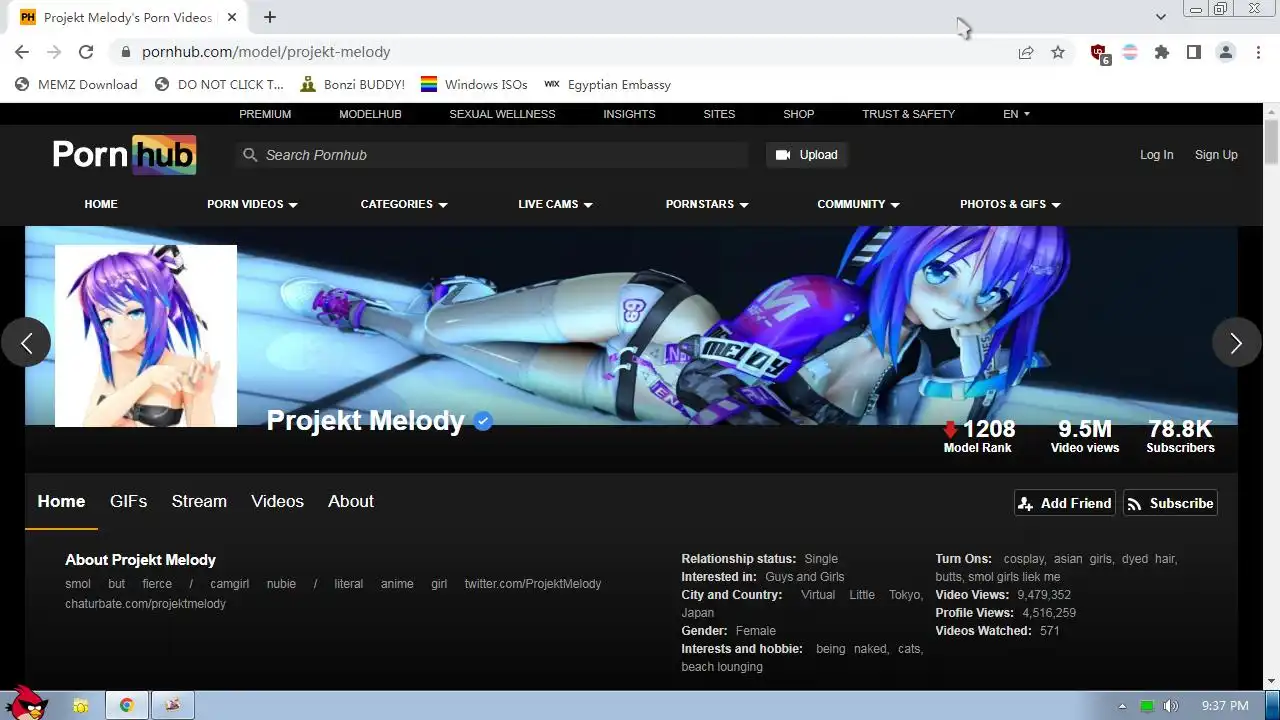Open the Bonzi BUDDY! bookmark
The image size is (1280, 720).
point(352,85)
